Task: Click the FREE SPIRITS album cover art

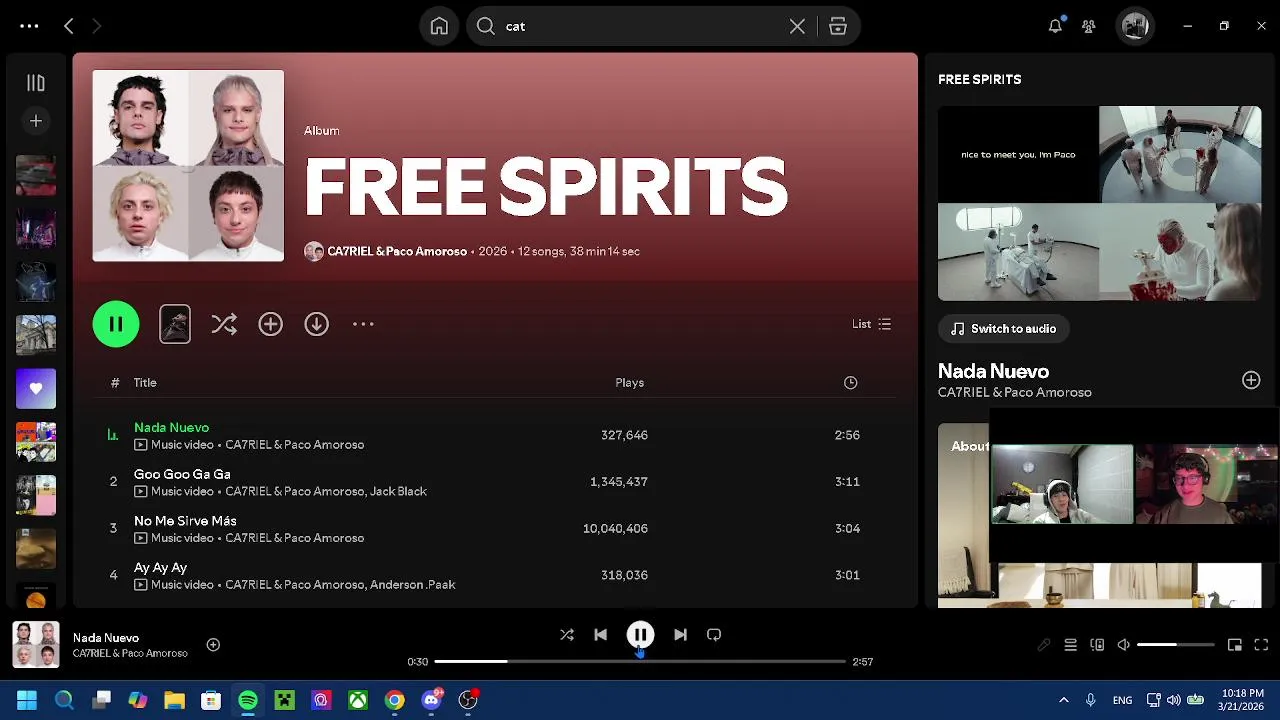Action: coord(188,165)
